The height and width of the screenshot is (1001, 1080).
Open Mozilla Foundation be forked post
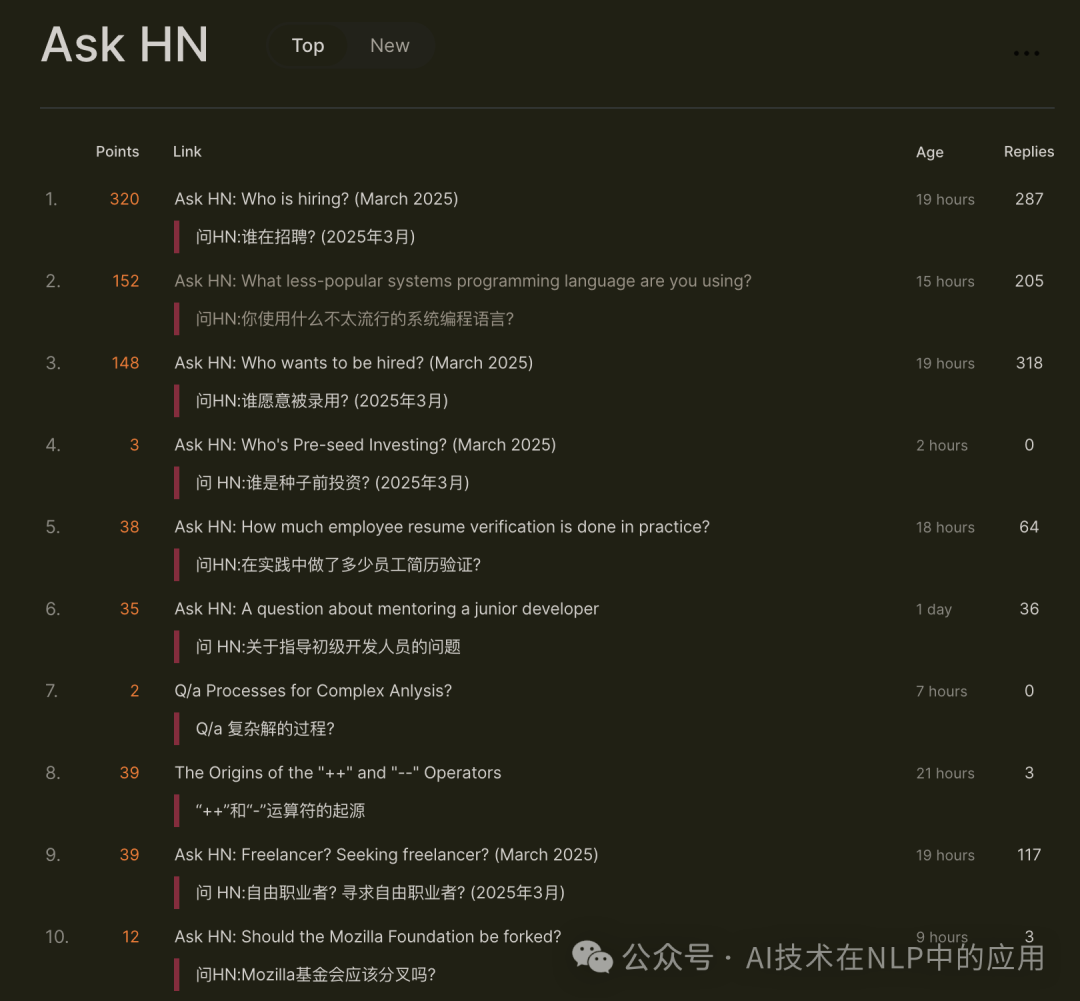367,937
